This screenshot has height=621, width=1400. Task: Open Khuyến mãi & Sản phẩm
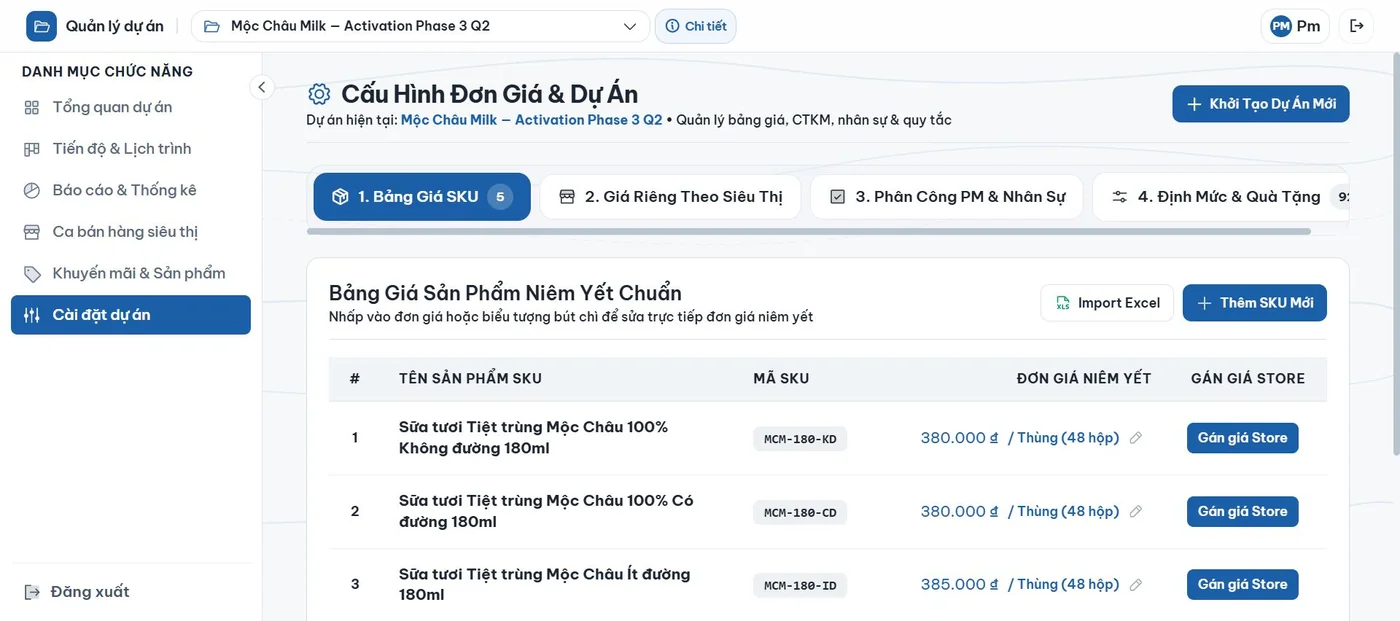(x=131, y=273)
